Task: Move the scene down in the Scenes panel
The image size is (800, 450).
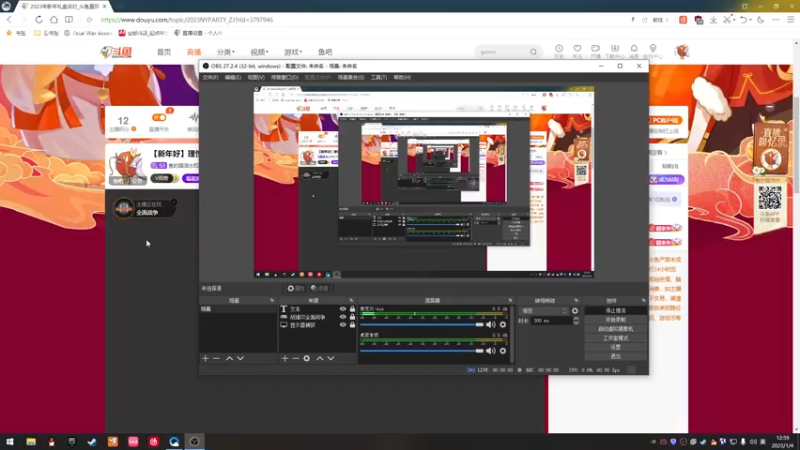Action: pos(240,359)
